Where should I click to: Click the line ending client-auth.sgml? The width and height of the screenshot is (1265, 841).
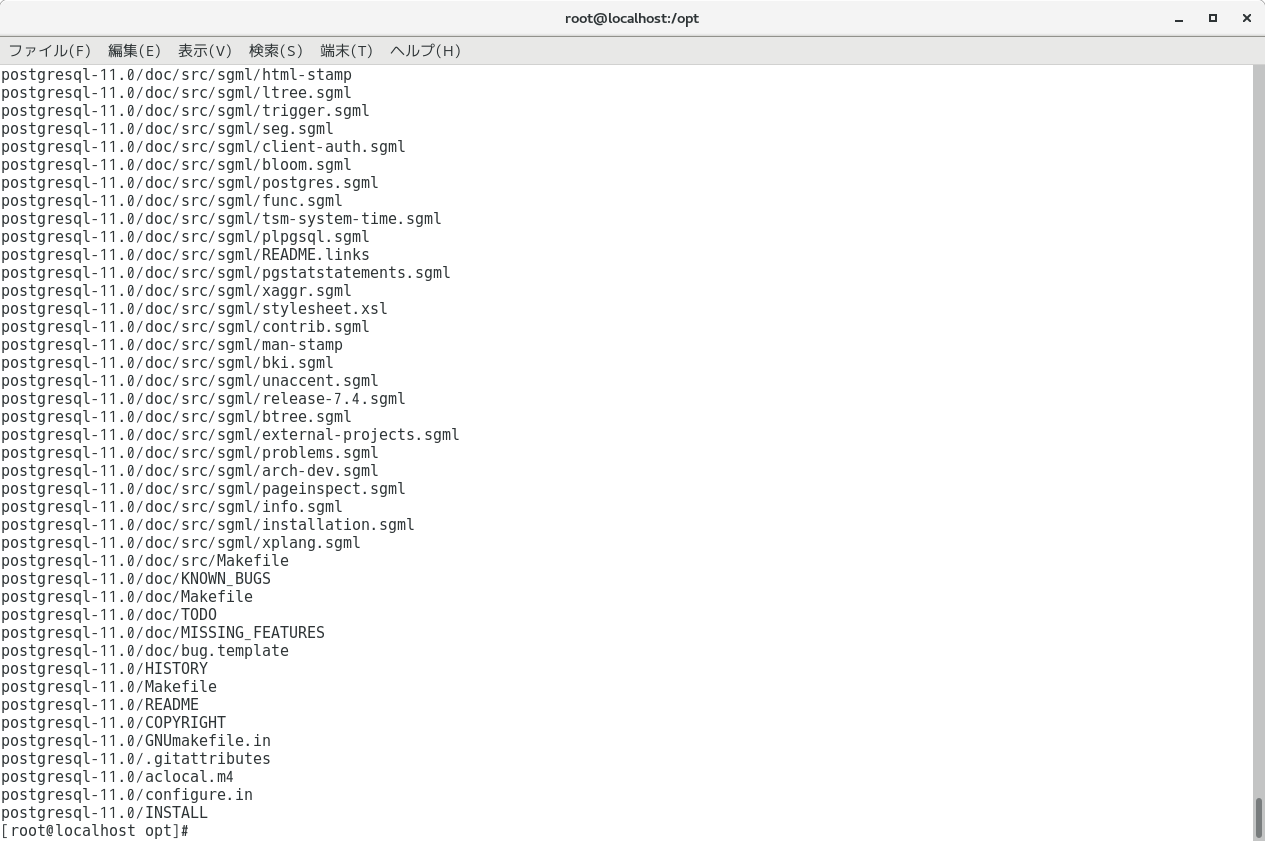pyautogui.click(x=204, y=147)
